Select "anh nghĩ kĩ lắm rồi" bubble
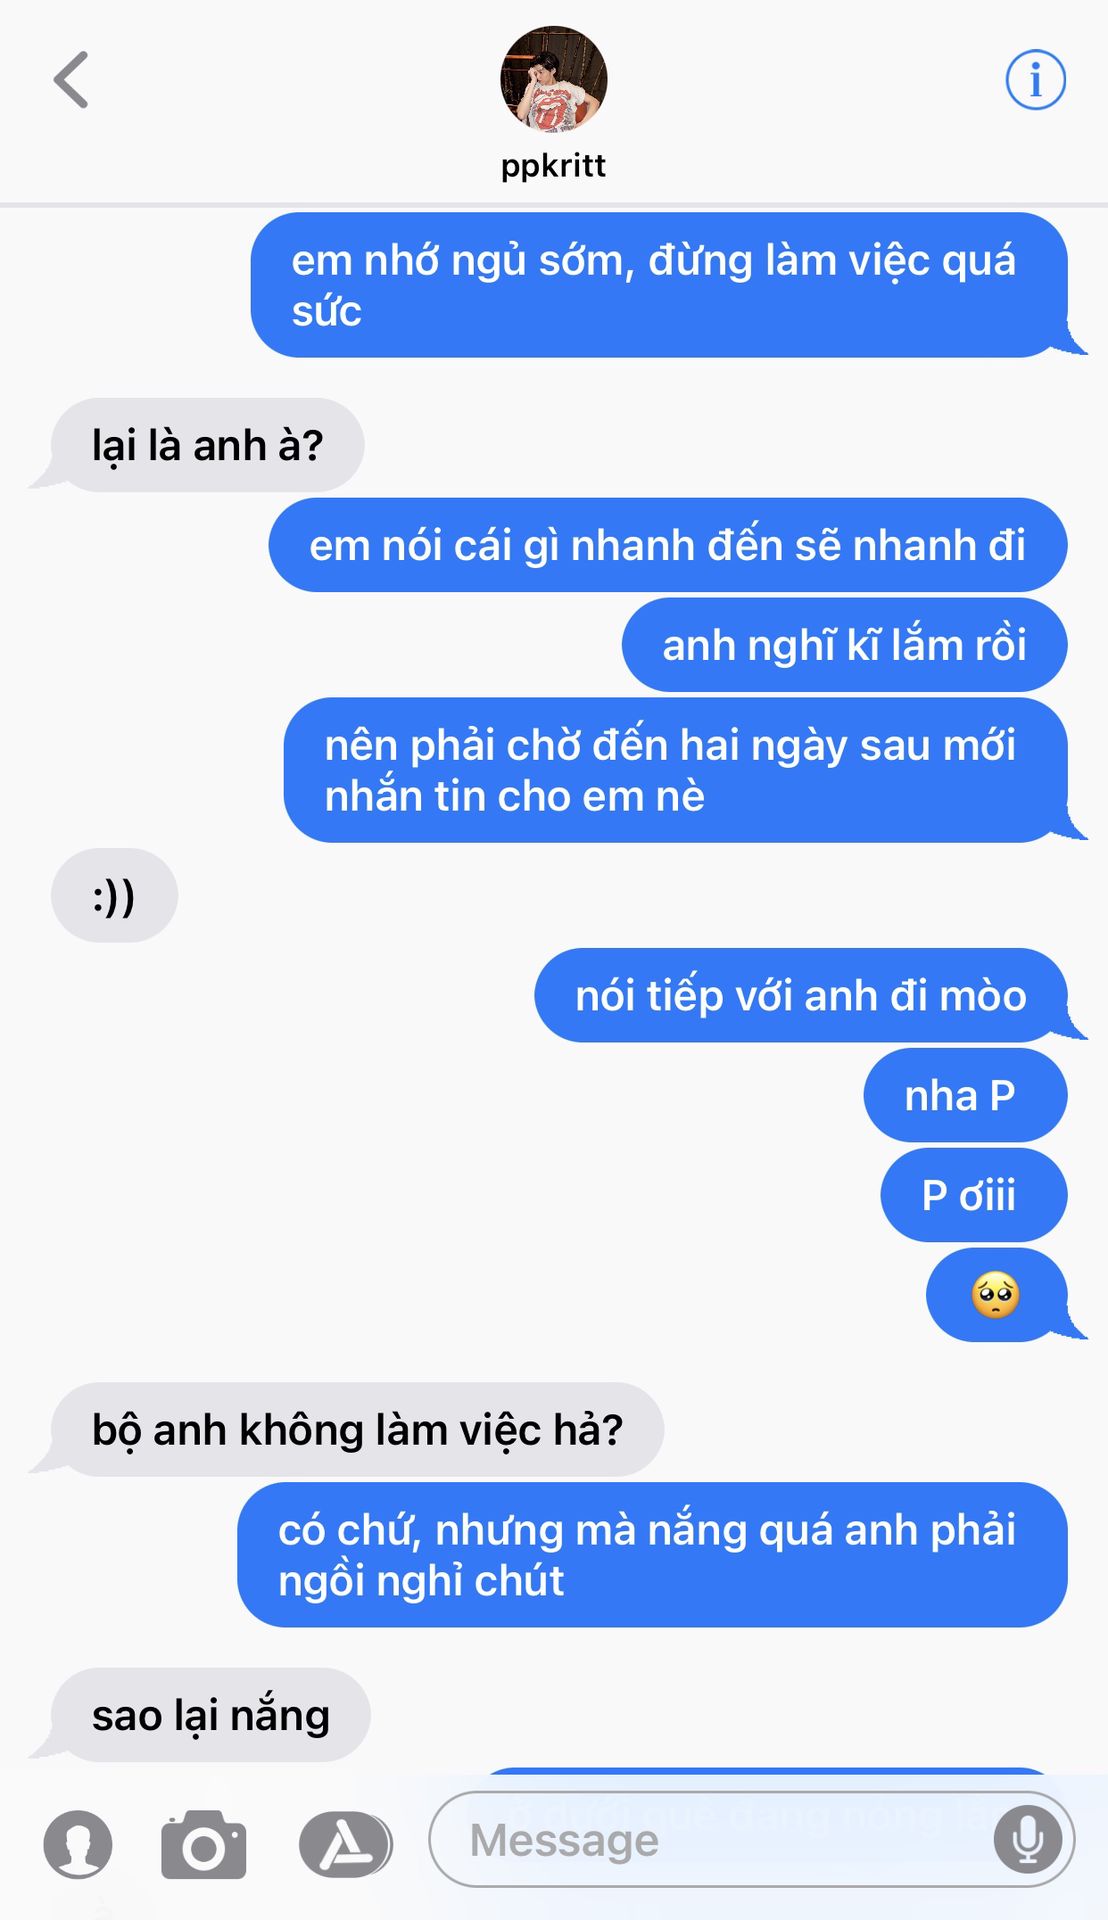 [x=844, y=645]
